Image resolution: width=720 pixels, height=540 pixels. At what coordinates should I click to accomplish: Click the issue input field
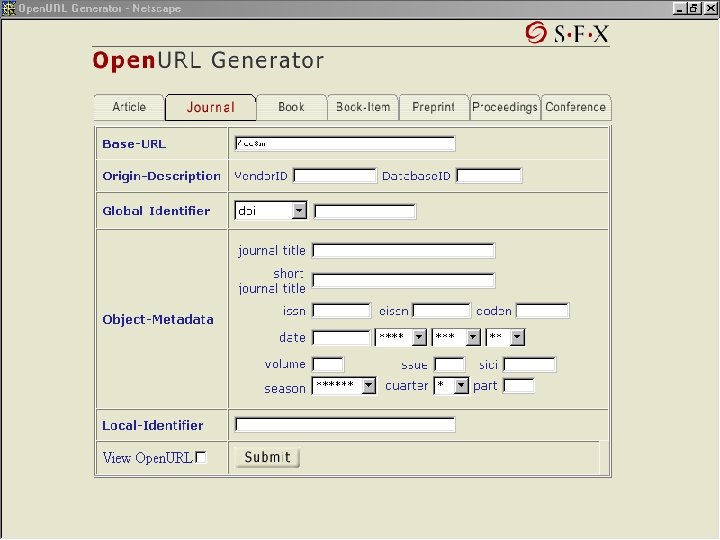[450, 365]
